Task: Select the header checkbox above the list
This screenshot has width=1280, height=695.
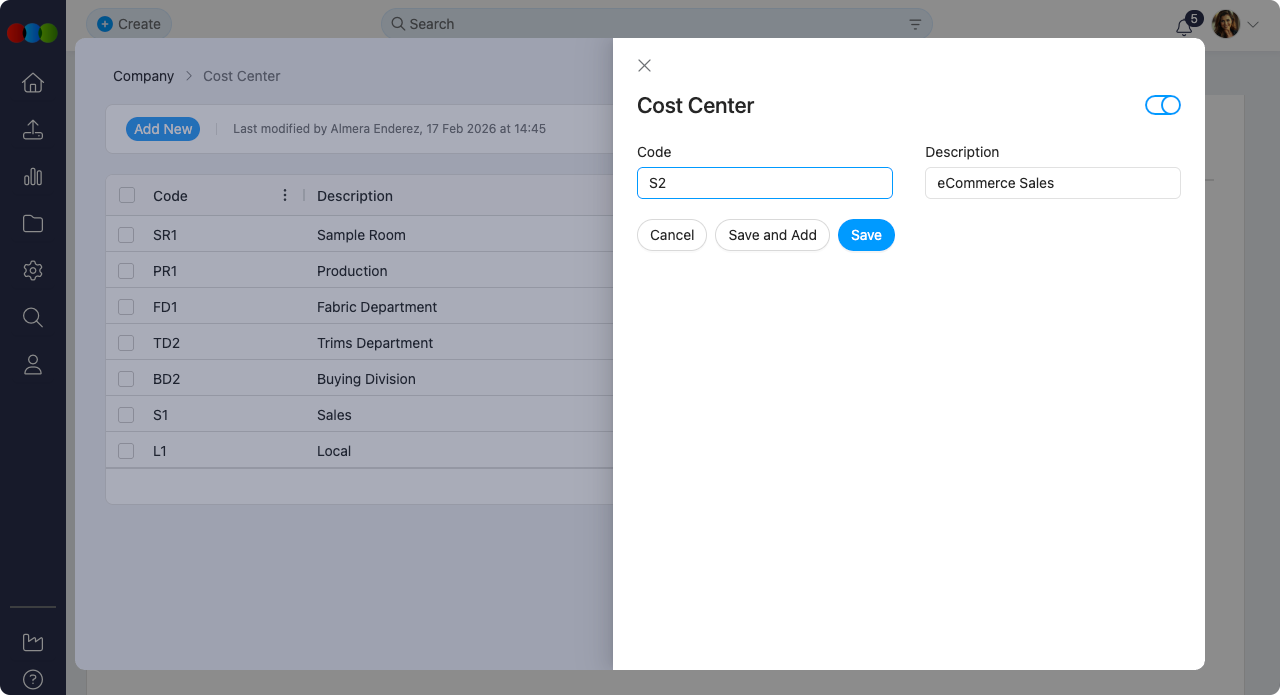Action: pyautogui.click(x=126, y=195)
